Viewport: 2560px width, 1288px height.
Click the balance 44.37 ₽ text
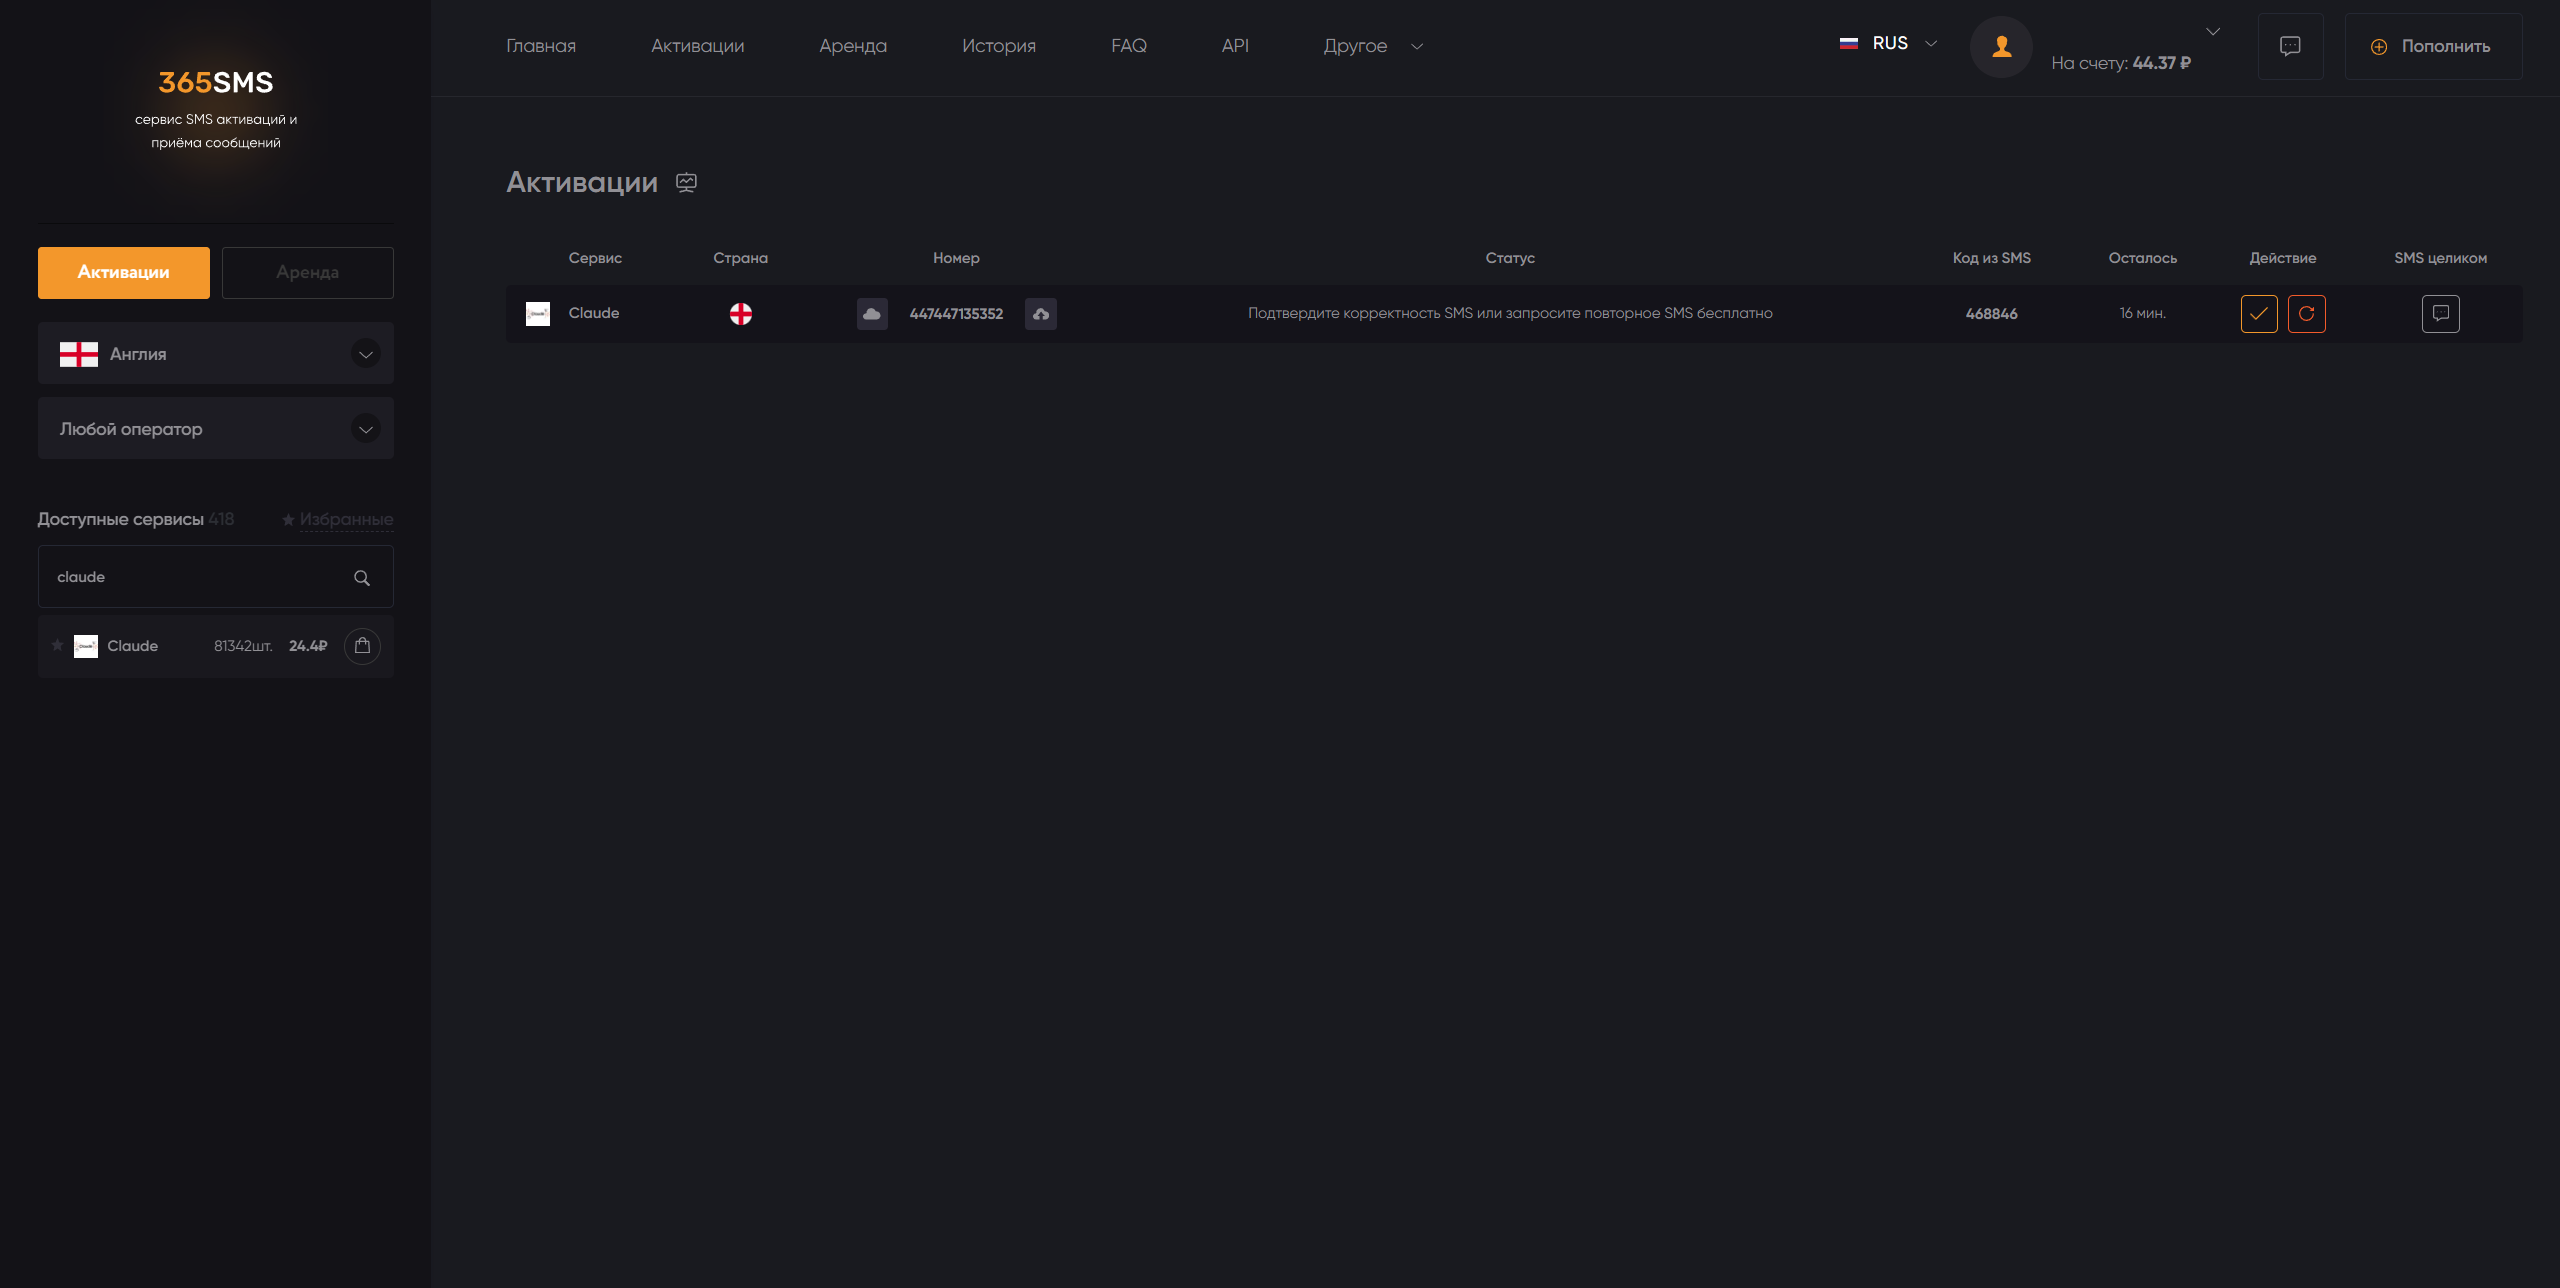click(2162, 63)
